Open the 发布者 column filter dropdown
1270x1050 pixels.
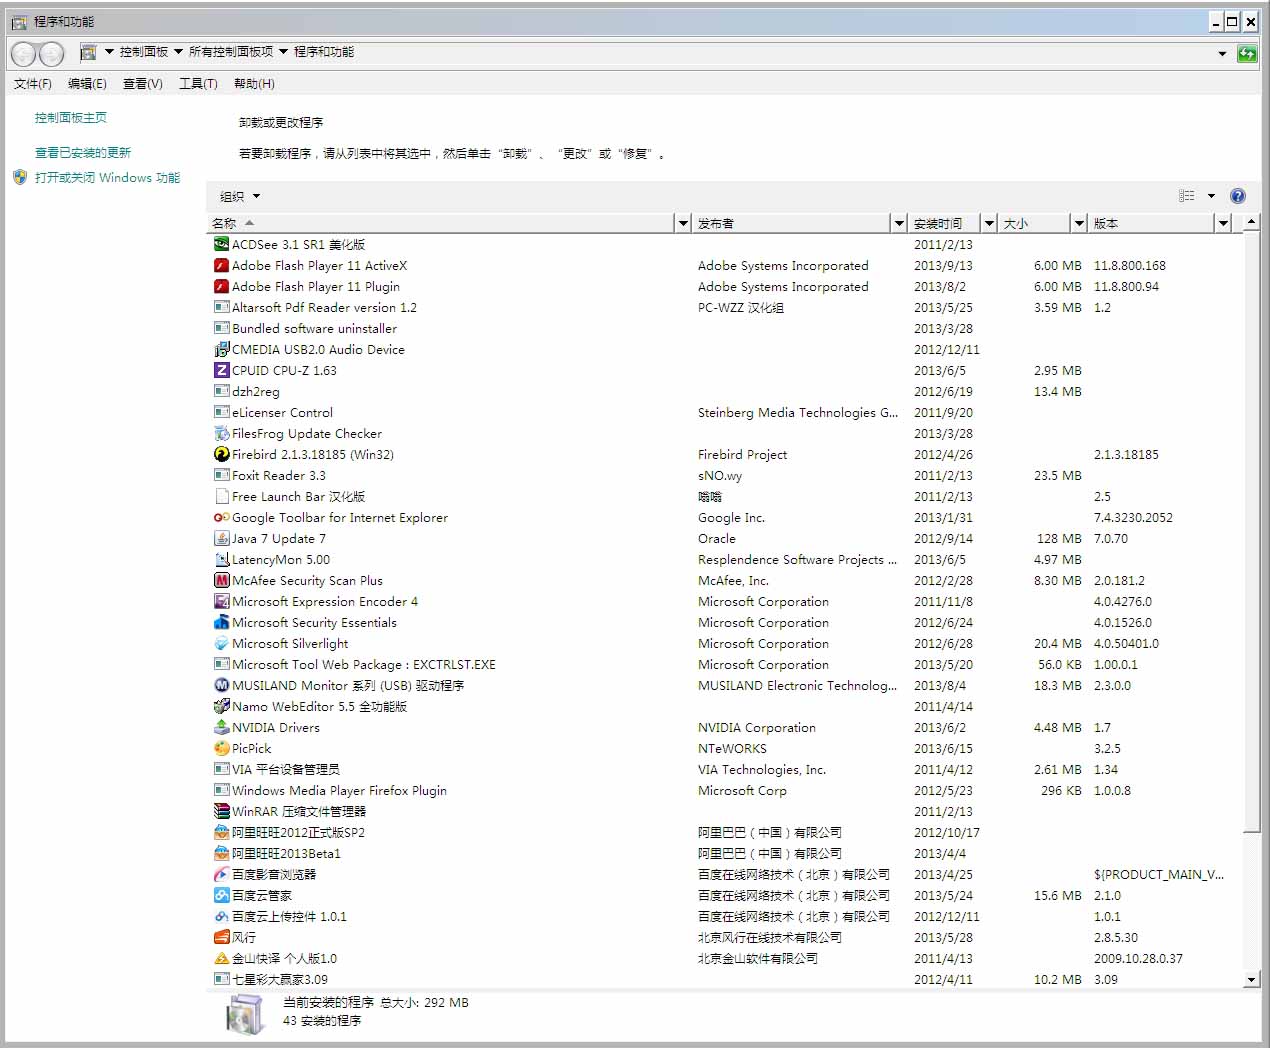[x=899, y=223]
